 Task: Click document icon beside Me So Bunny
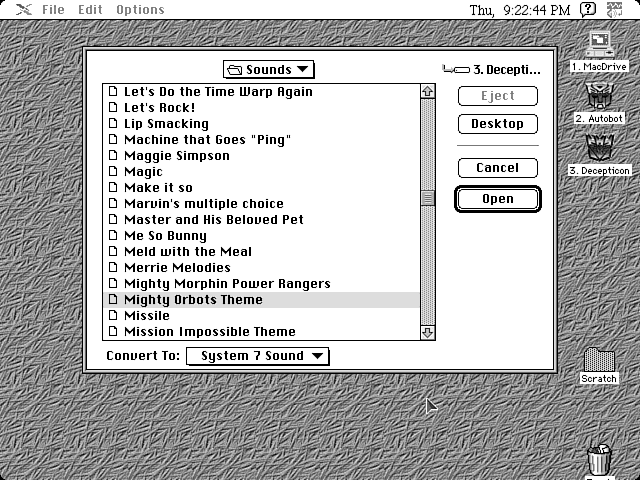click(x=113, y=235)
